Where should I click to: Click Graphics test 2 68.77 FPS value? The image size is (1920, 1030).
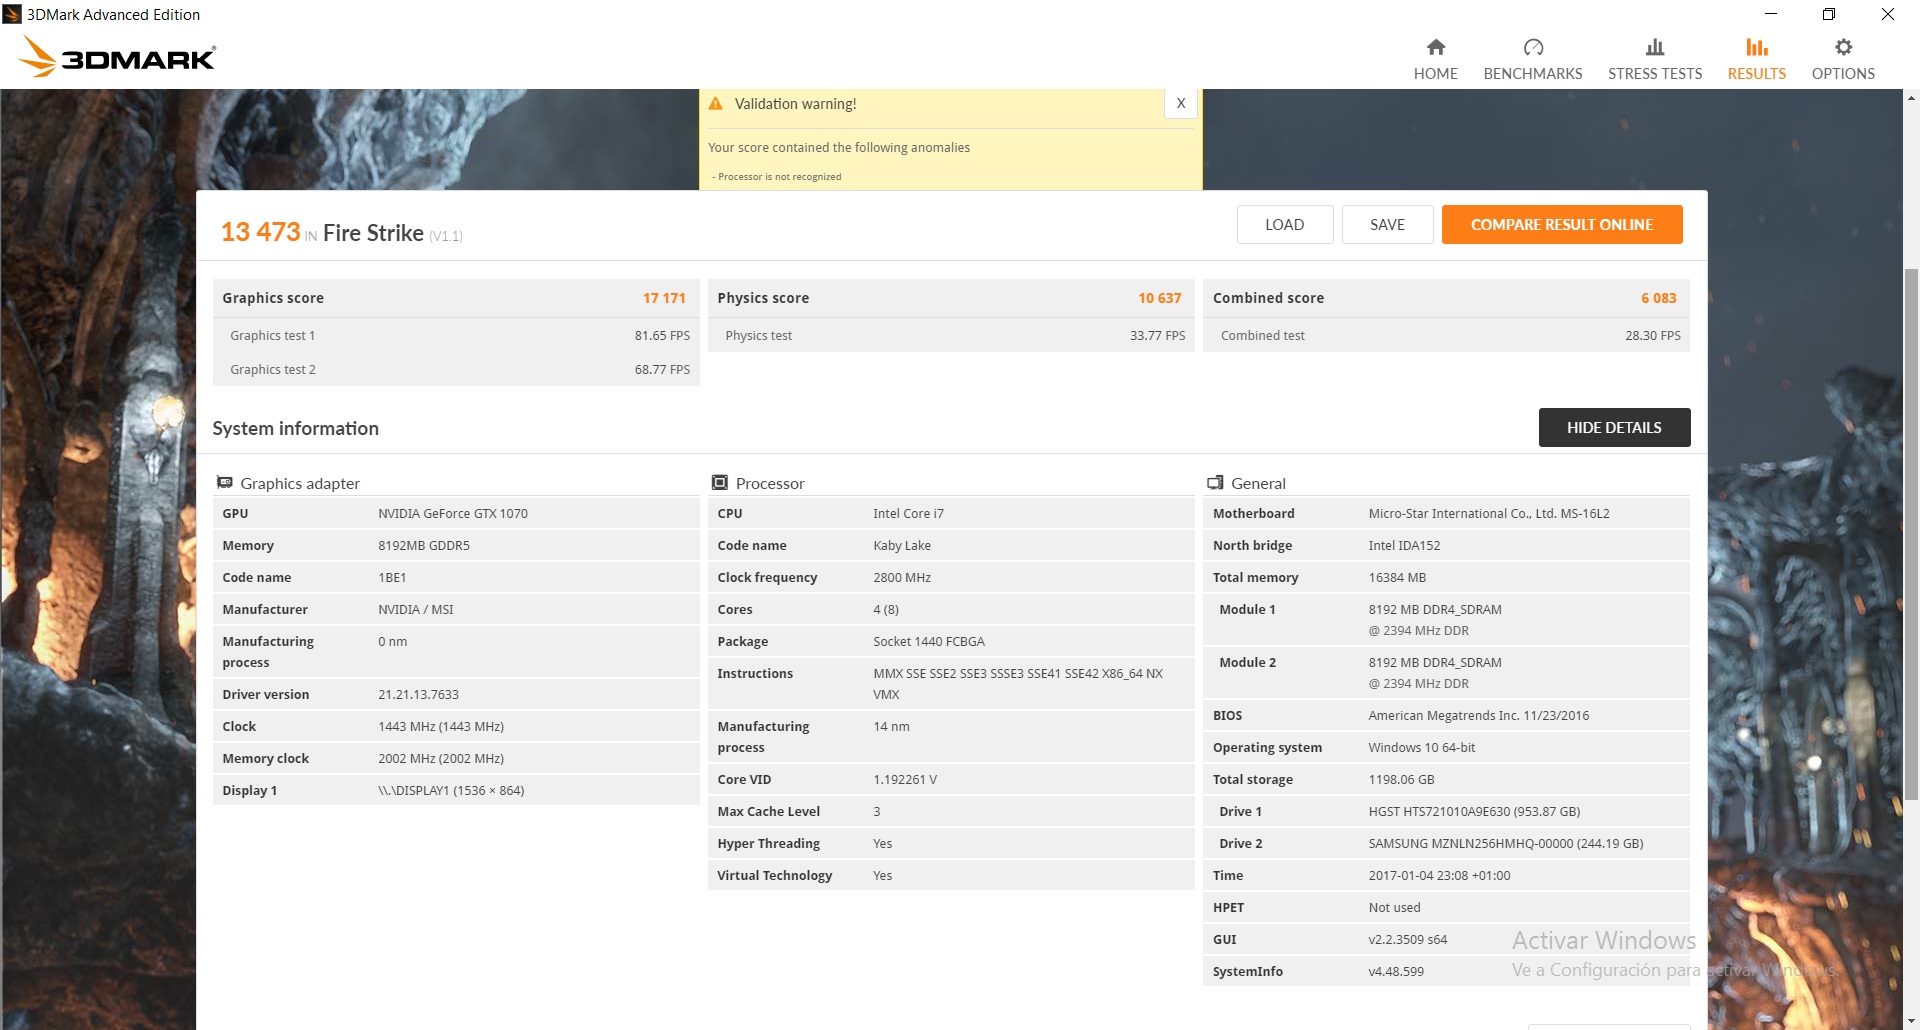point(662,370)
